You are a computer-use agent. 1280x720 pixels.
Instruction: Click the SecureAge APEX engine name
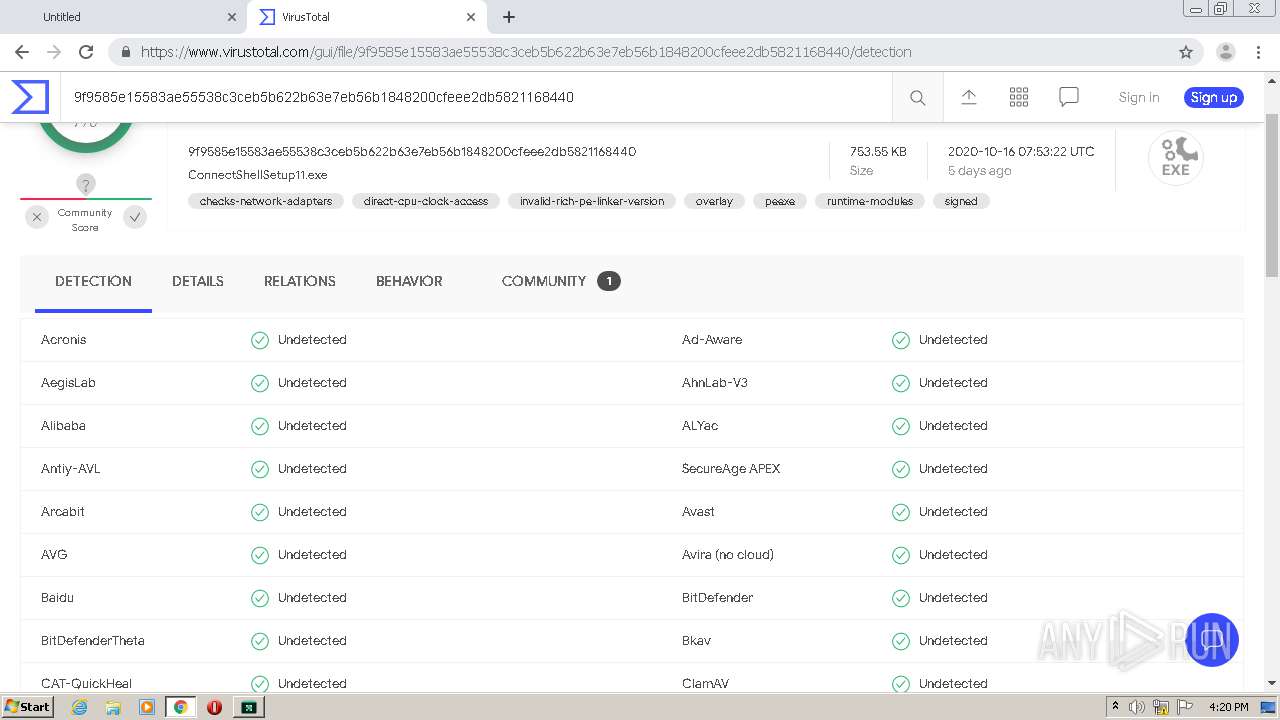coord(731,469)
